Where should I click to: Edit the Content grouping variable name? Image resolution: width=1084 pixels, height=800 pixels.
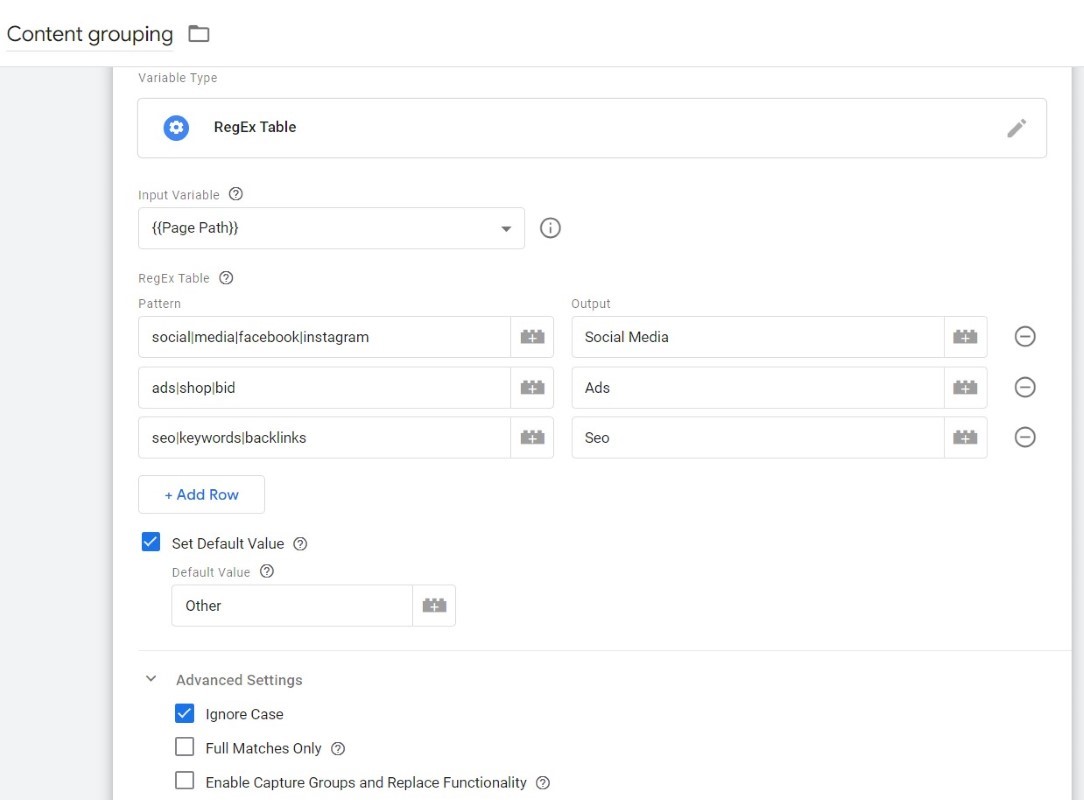(90, 34)
